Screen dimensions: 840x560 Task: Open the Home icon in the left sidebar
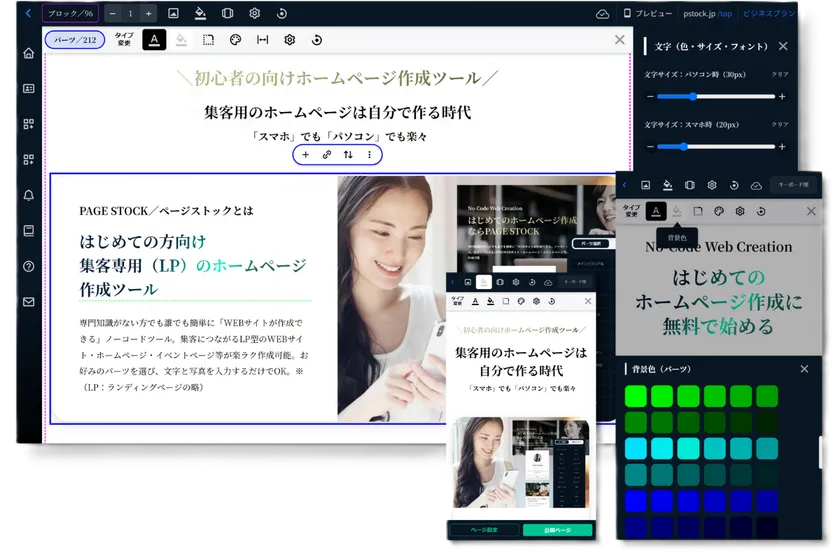click(x=29, y=53)
